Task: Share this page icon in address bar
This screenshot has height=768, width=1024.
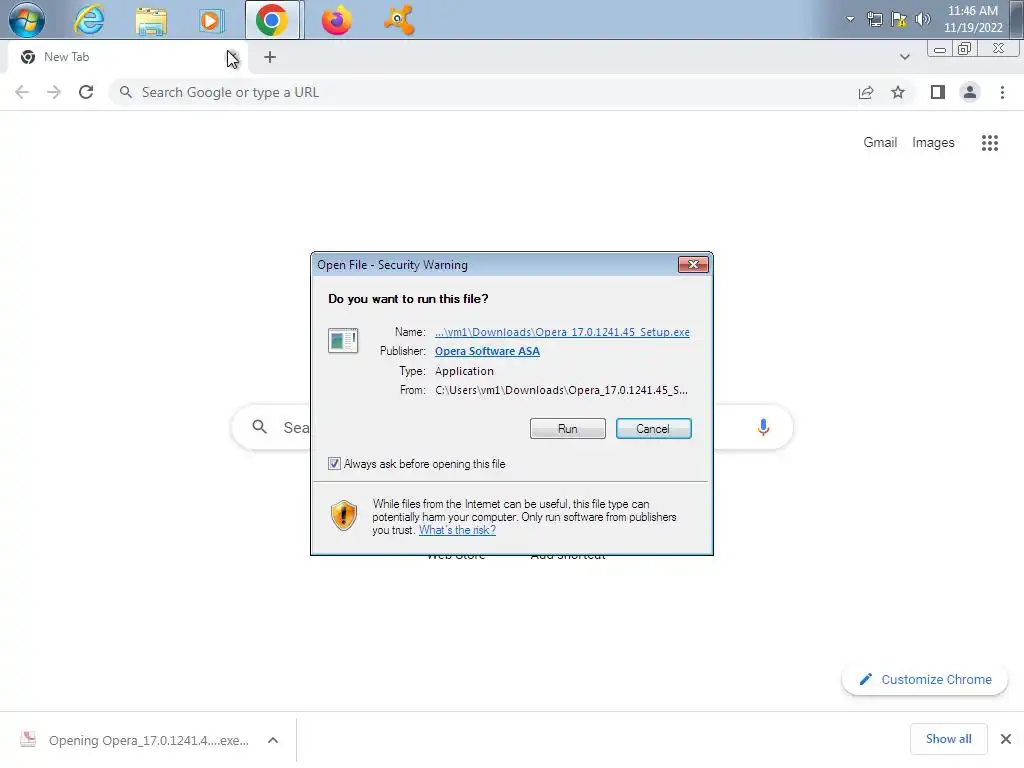Action: pos(866,92)
